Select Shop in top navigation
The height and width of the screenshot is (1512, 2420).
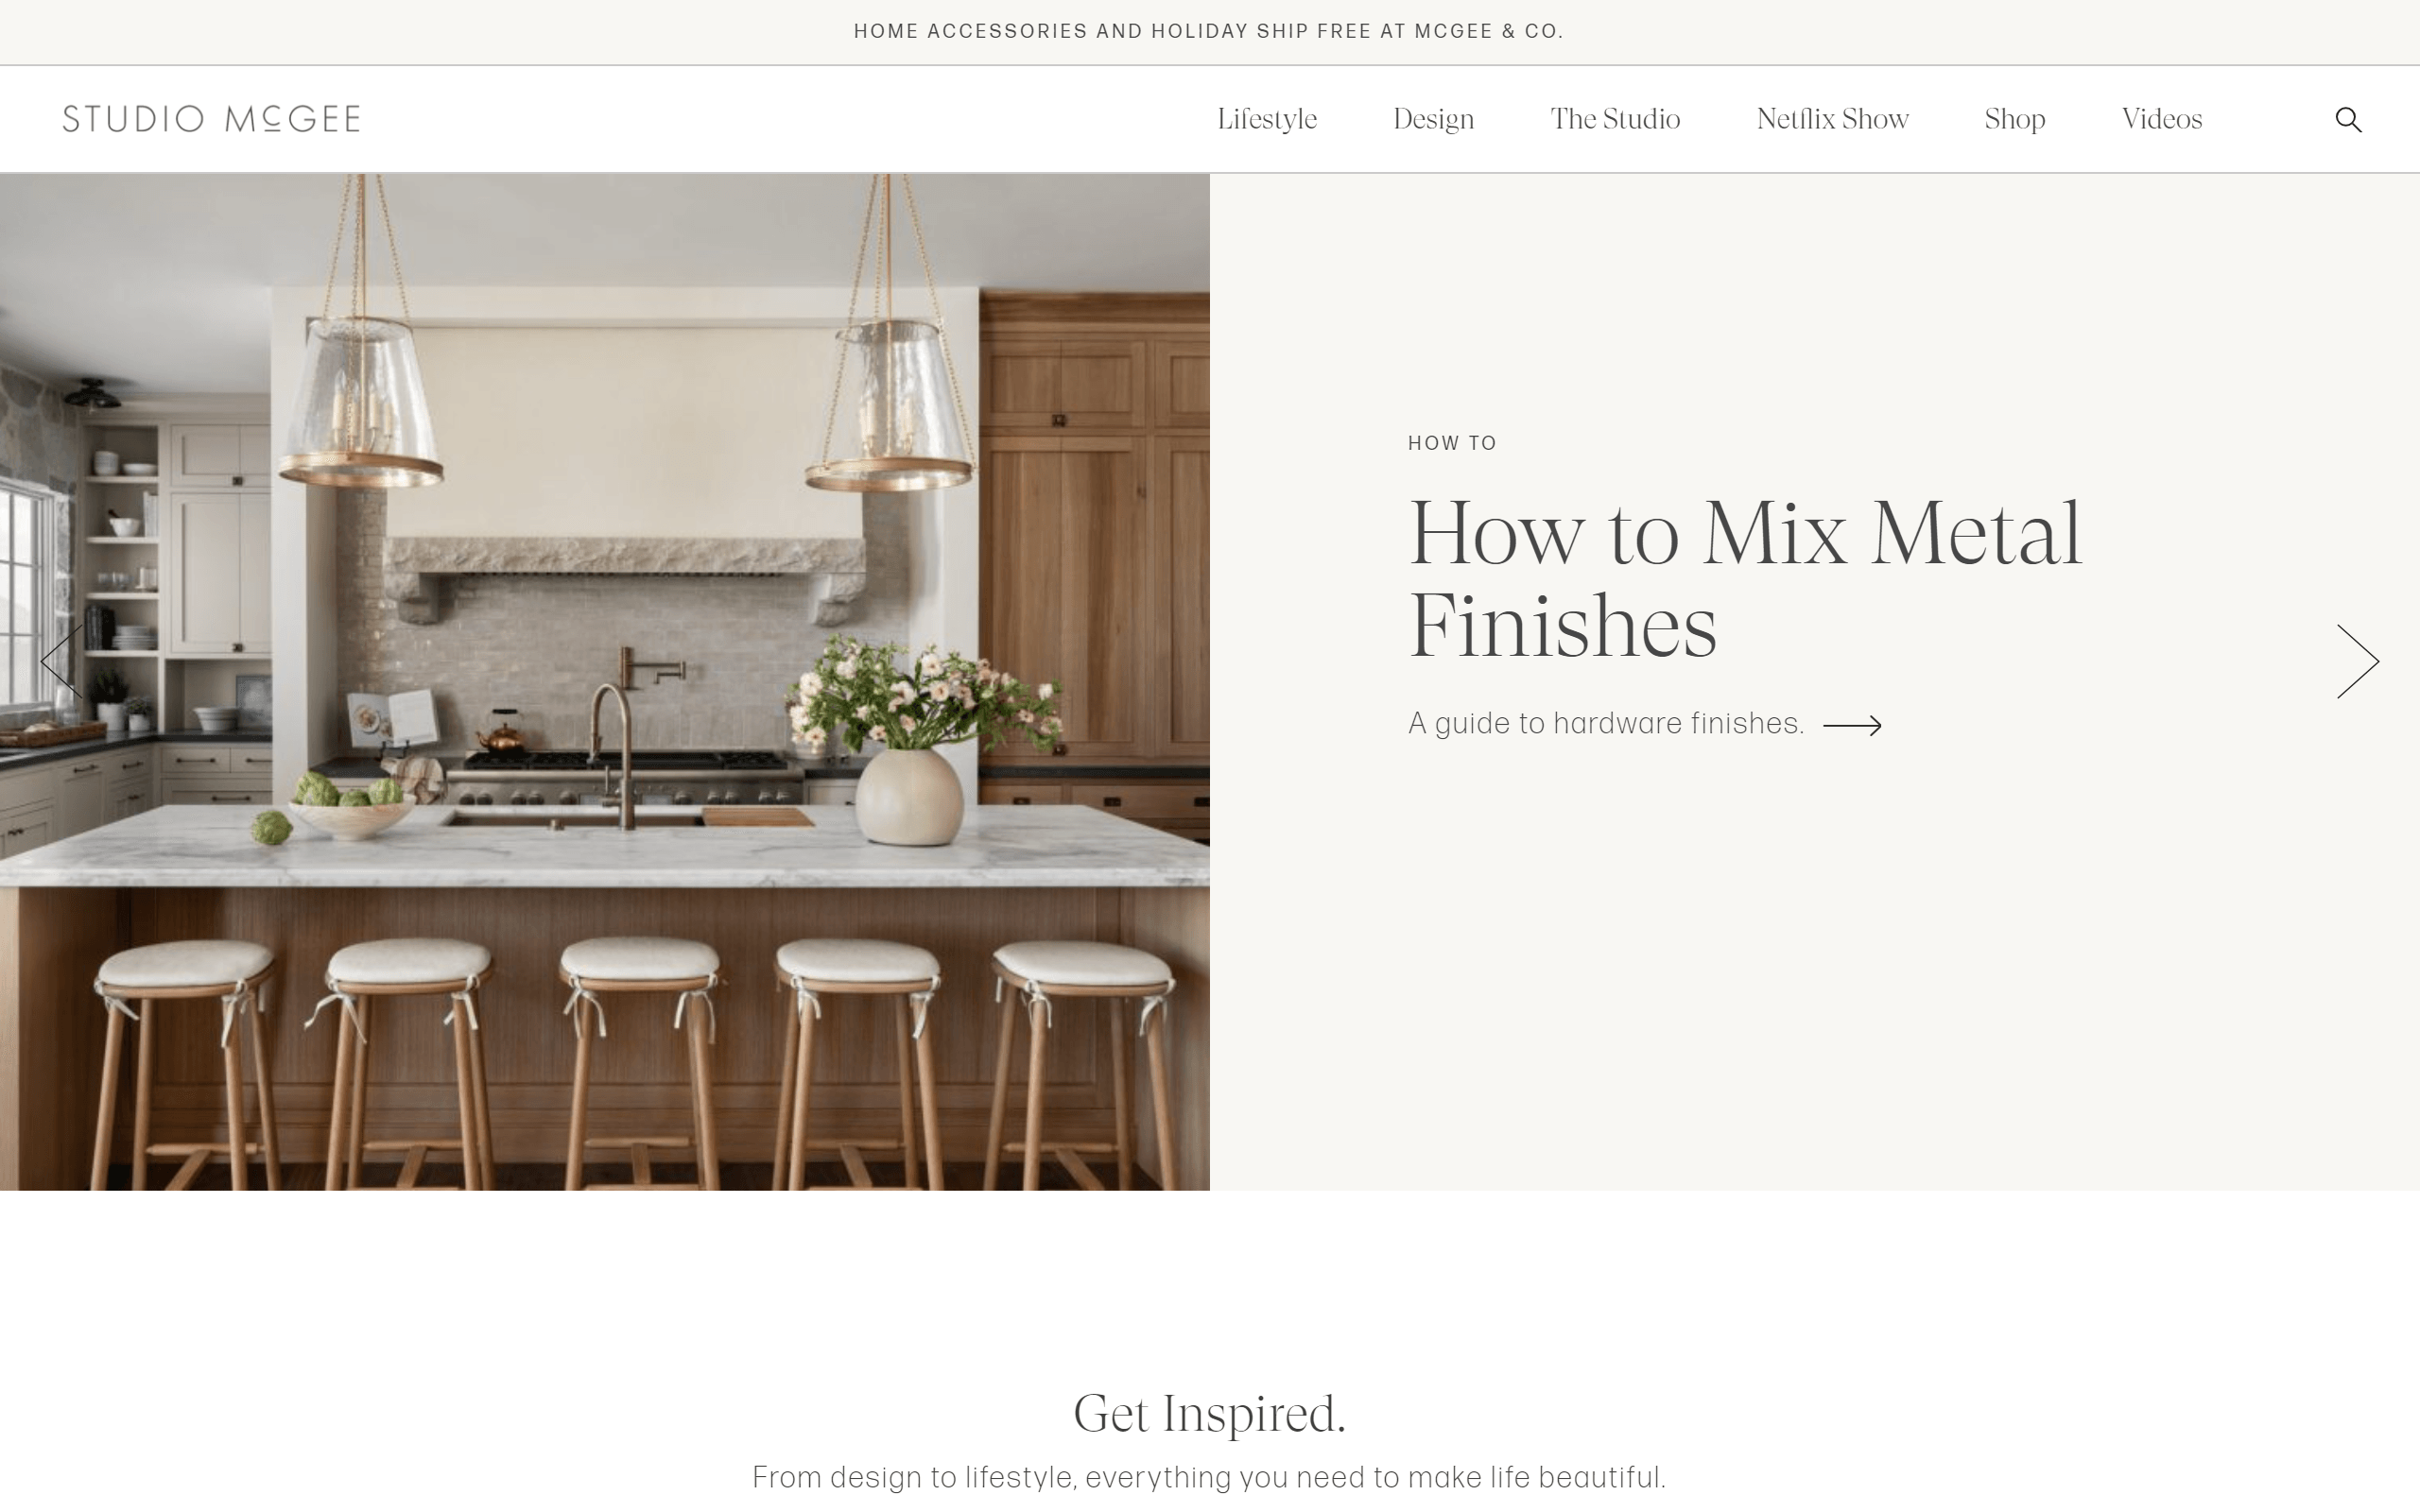point(2014,119)
